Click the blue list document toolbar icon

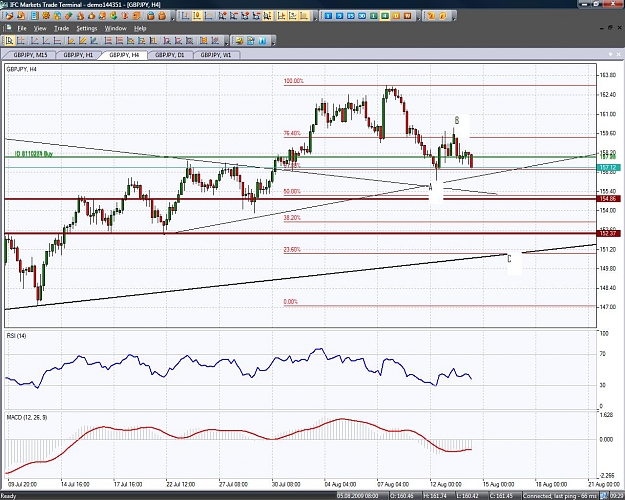35,16
